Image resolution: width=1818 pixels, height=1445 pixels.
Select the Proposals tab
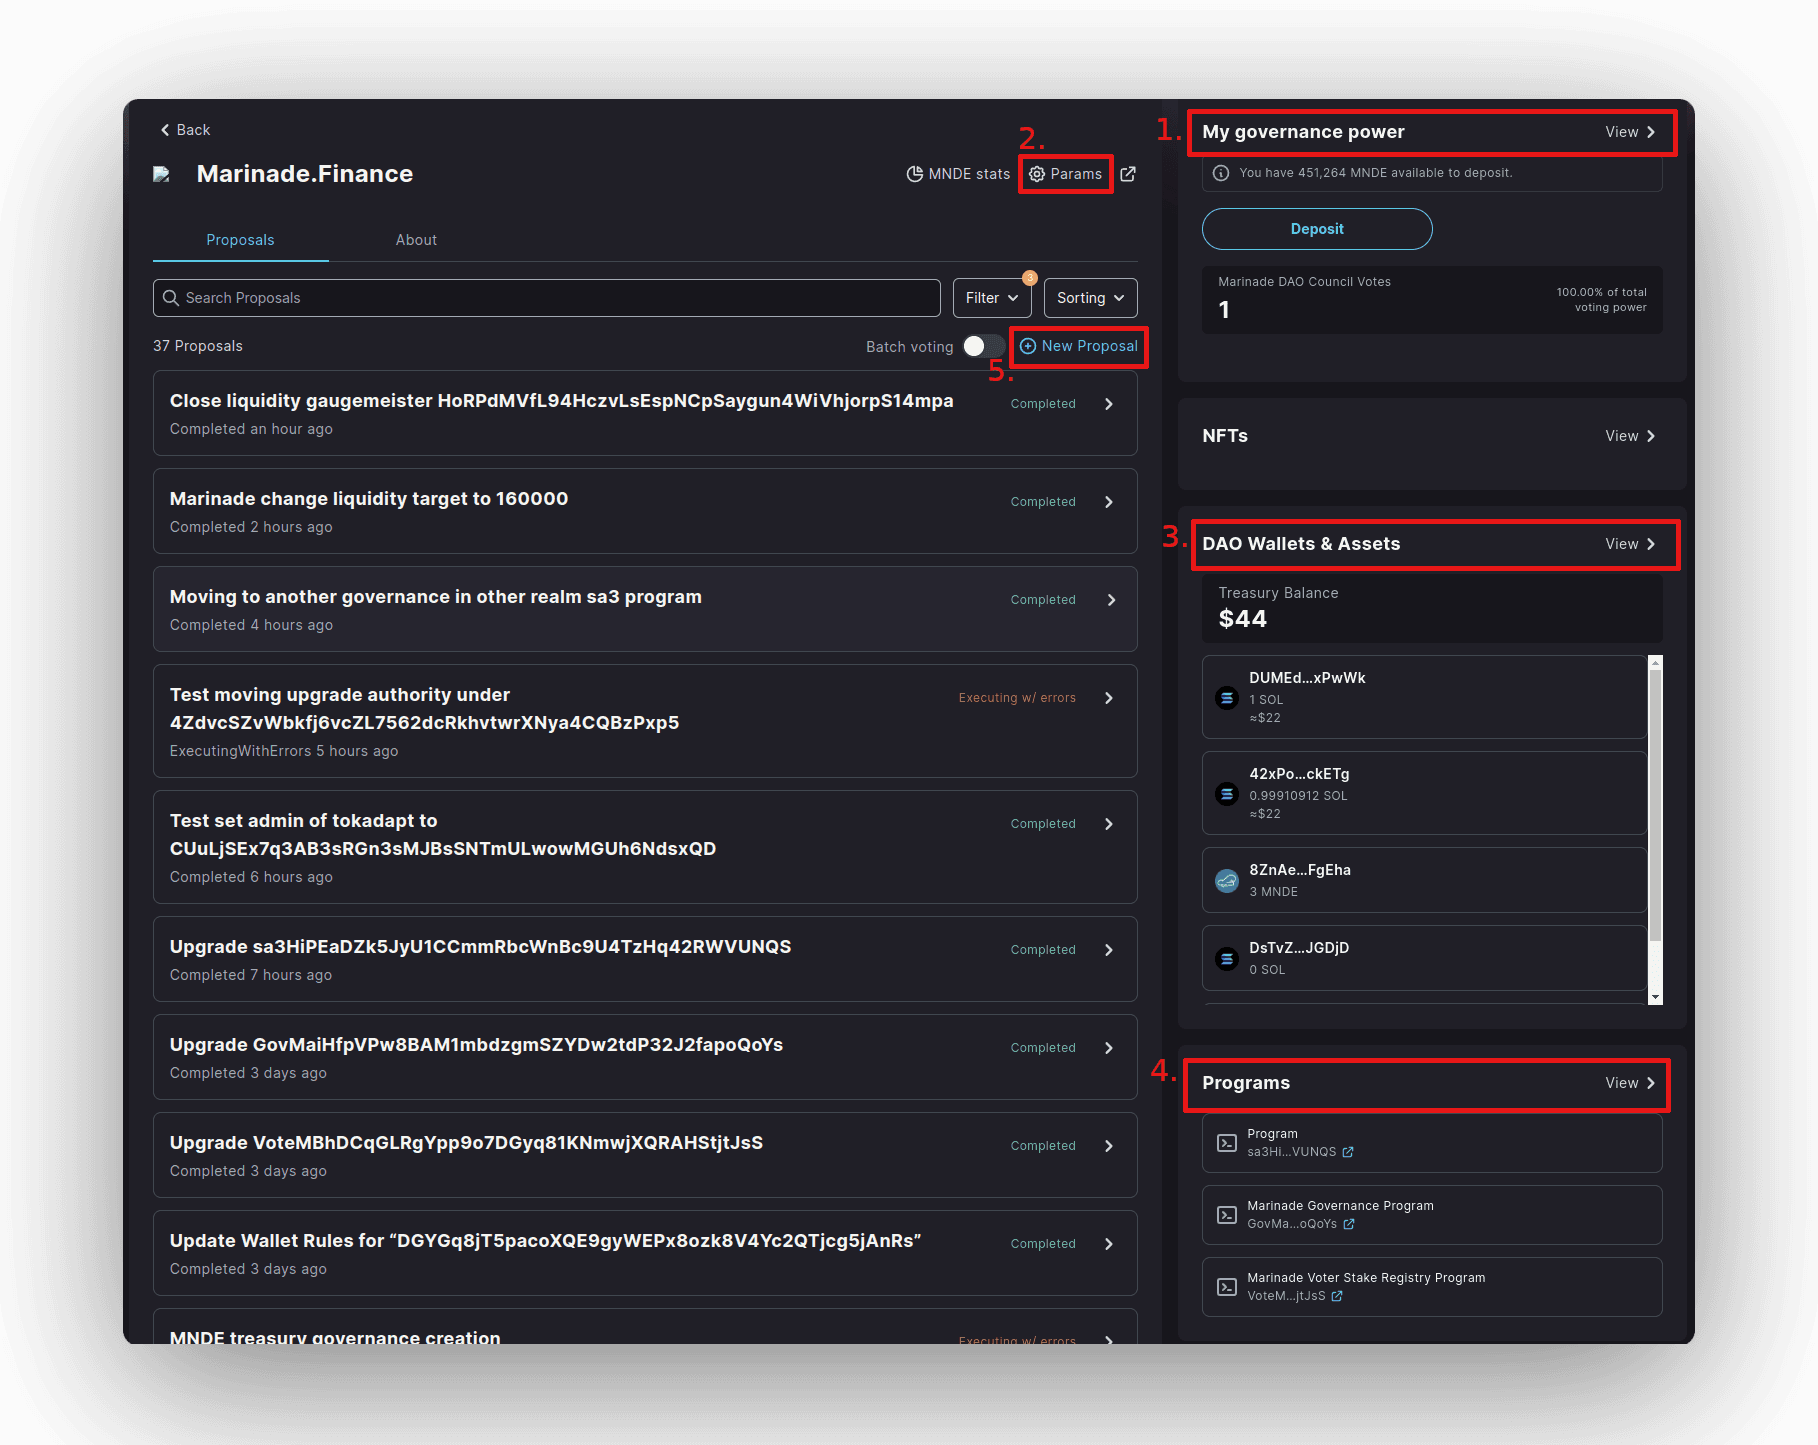pos(240,240)
